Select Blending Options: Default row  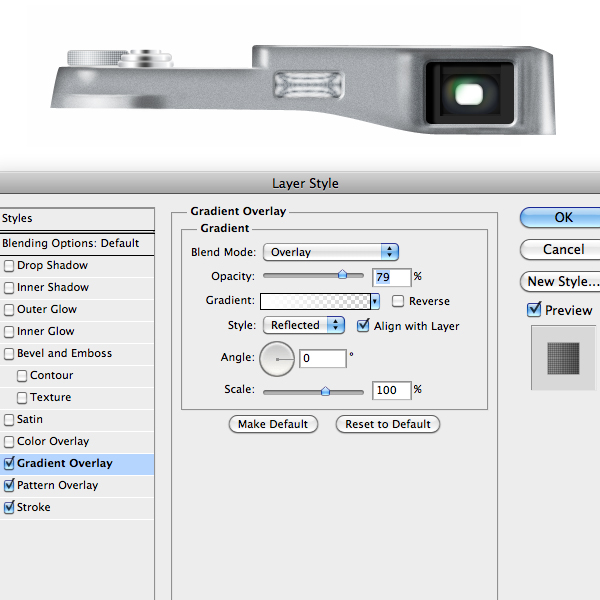point(77,243)
